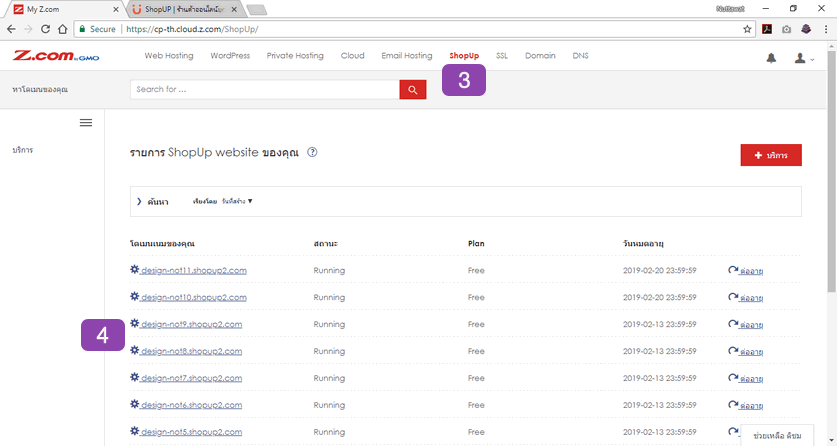Screen dimensions: 837x446
Task: Go back with browser back arrow
Action: pyautogui.click(x=11, y=29)
